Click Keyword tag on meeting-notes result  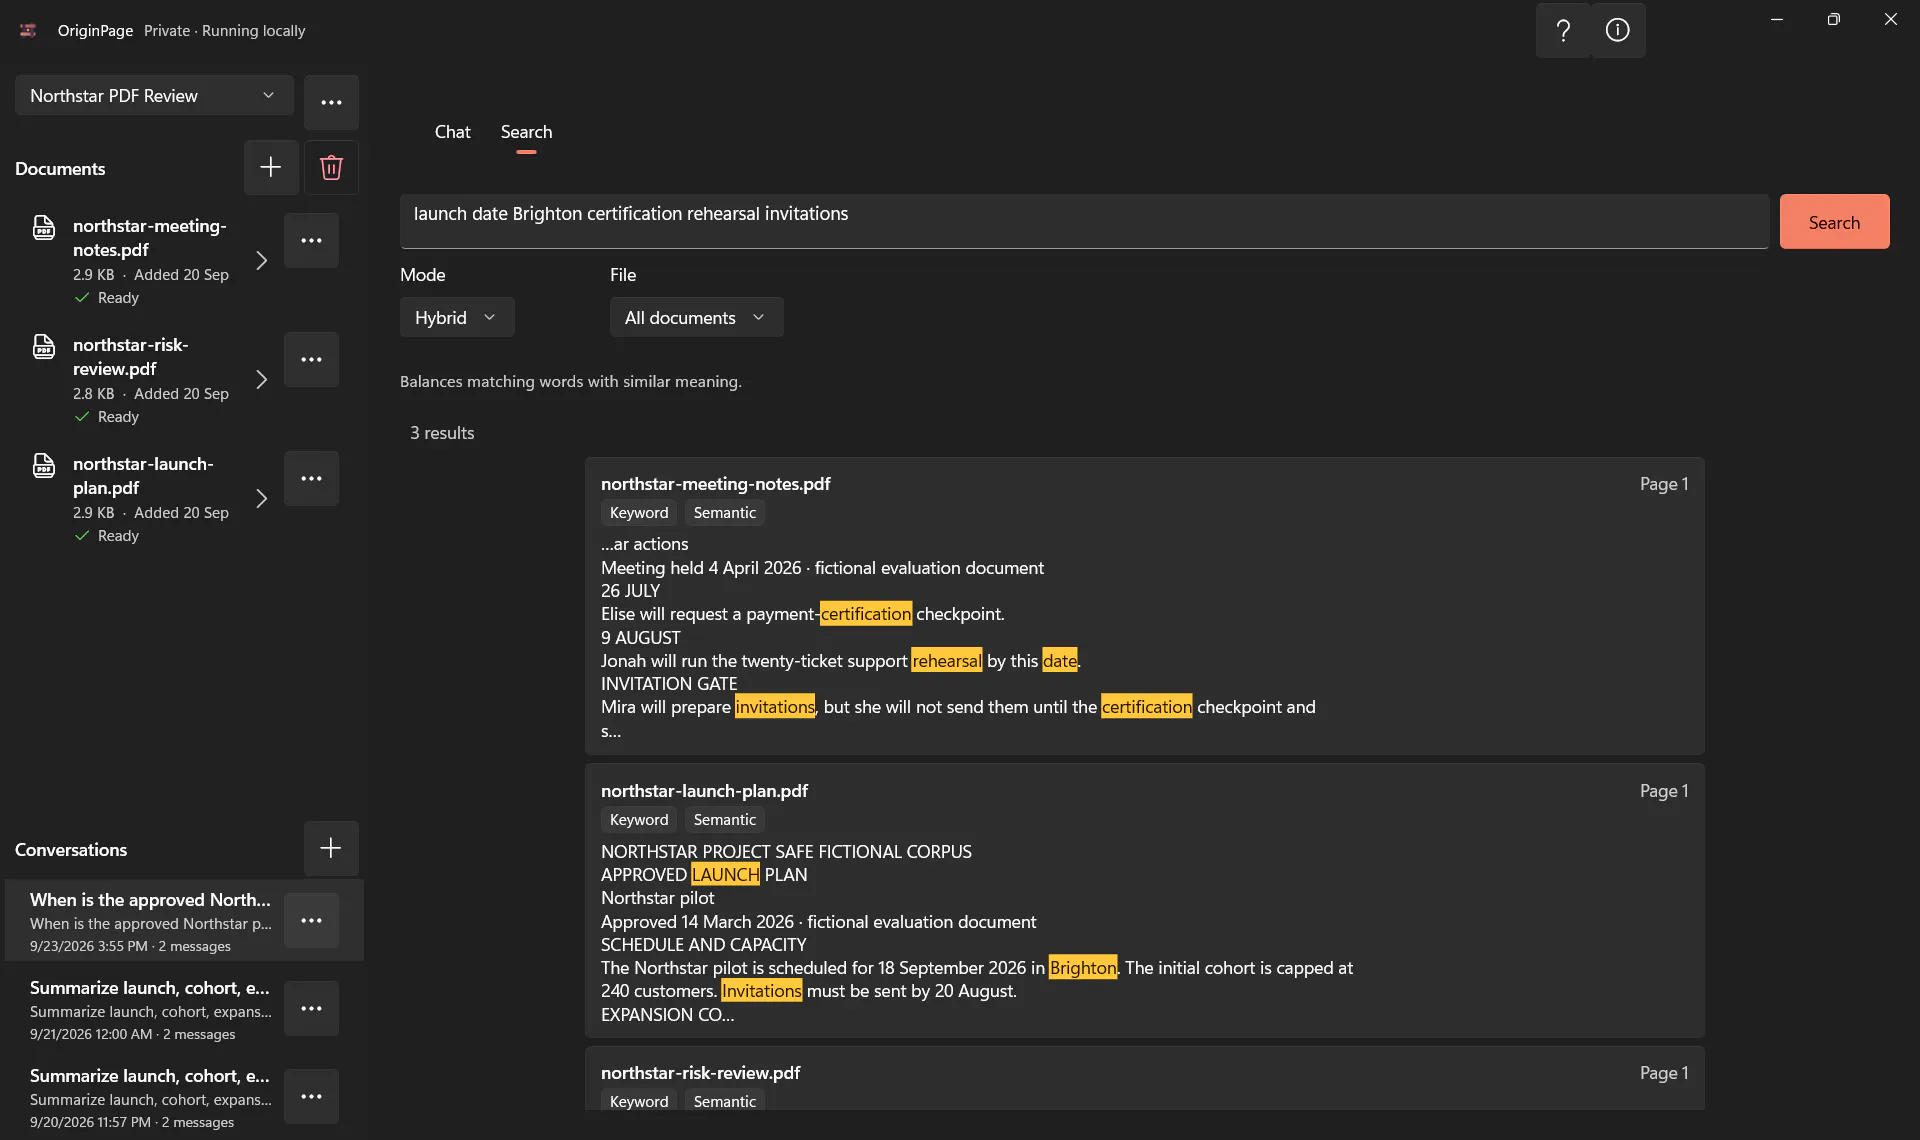(639, 513)
